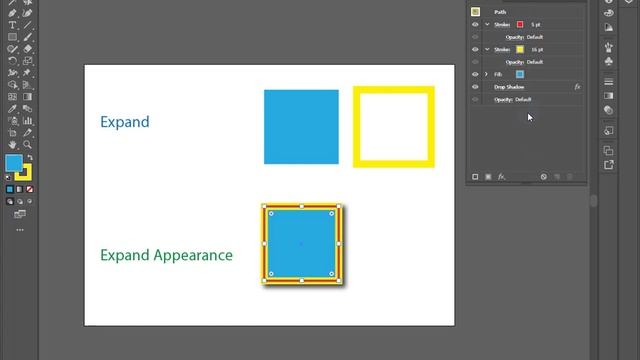Open Symbols panel from right dock

609,62
